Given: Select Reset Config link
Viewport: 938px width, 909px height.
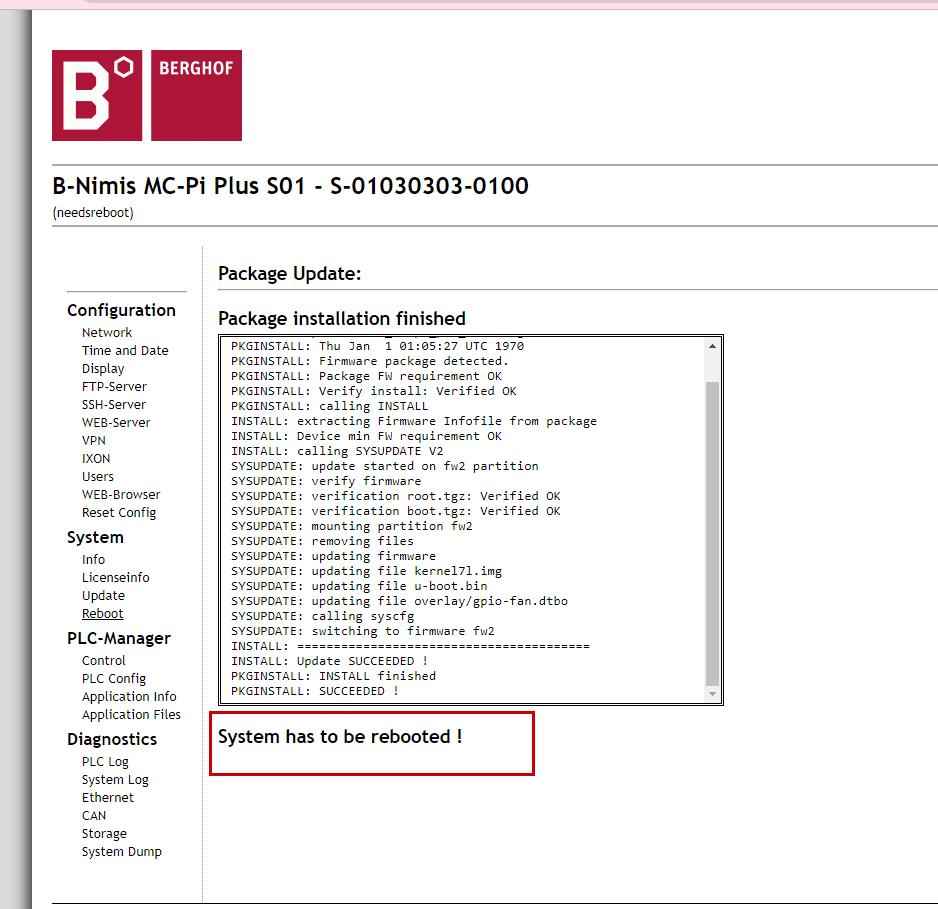Looking at the screenshot, I should [119, 513].
